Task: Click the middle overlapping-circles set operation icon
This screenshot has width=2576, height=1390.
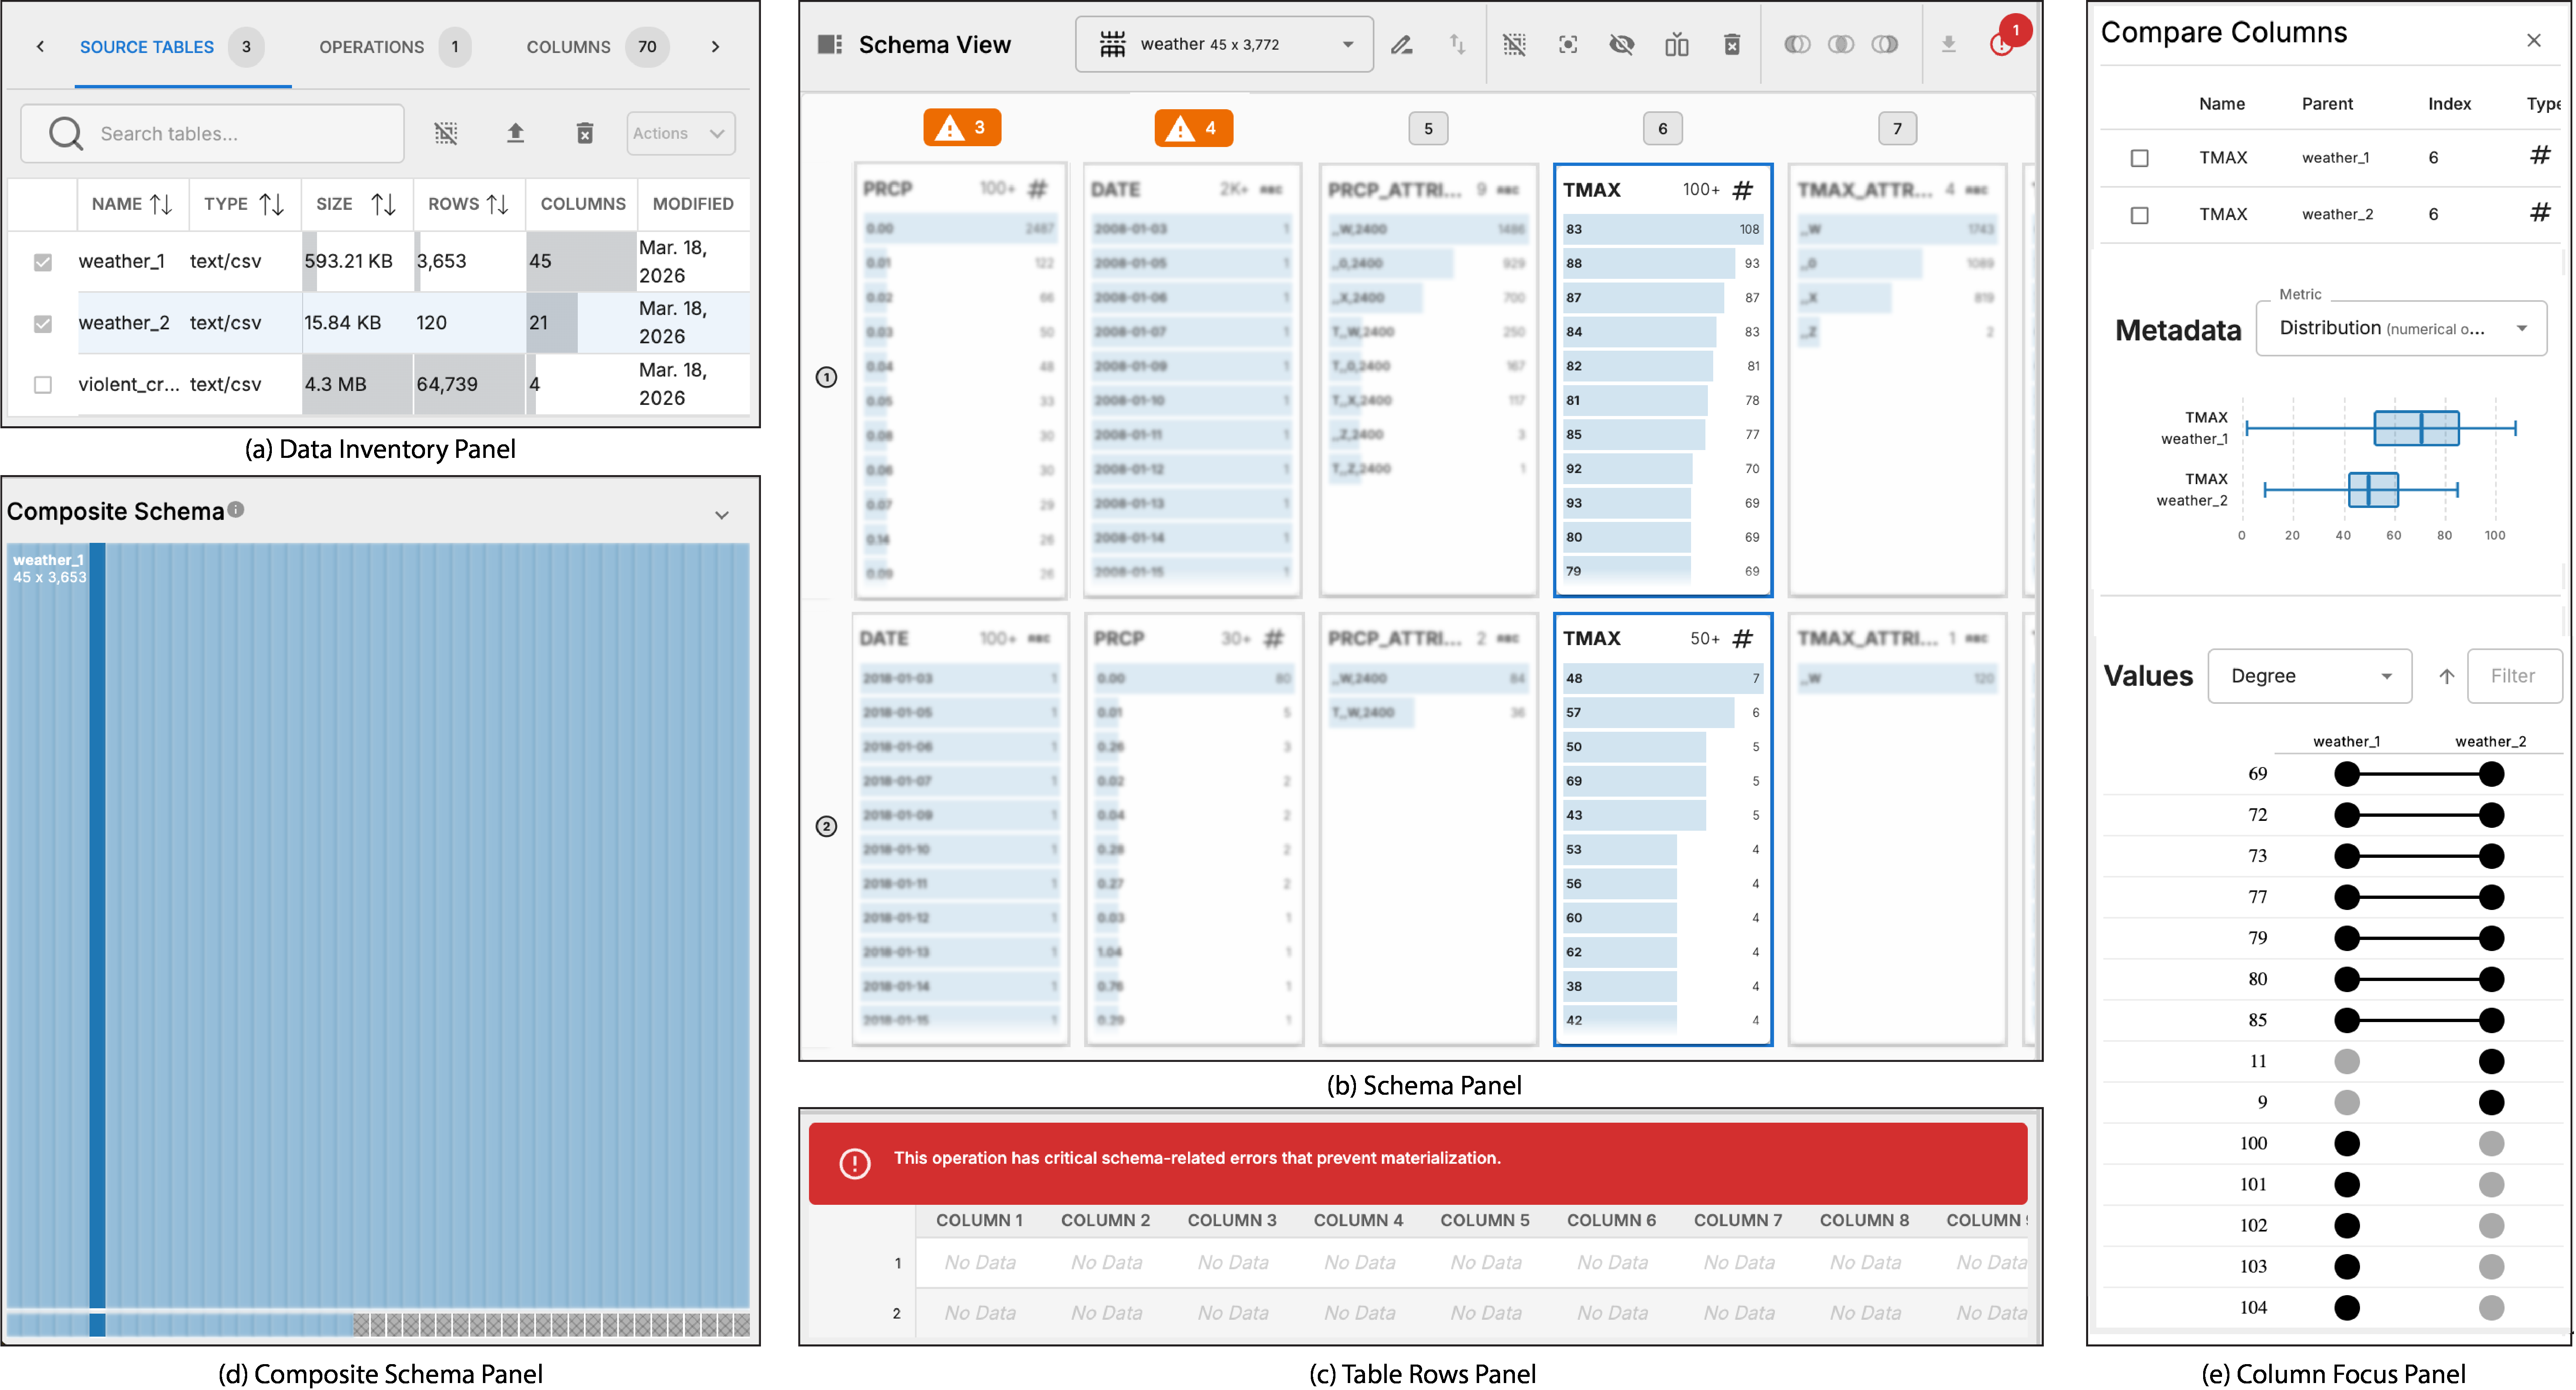Action: click(1841, 44)
